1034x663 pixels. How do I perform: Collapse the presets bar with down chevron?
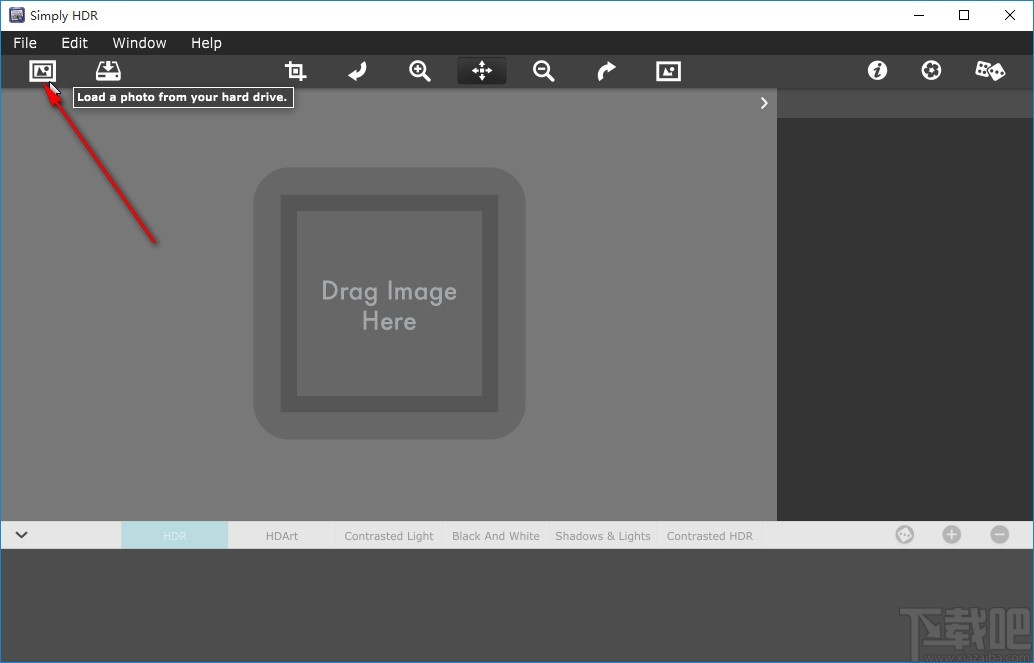pos(21,535)
